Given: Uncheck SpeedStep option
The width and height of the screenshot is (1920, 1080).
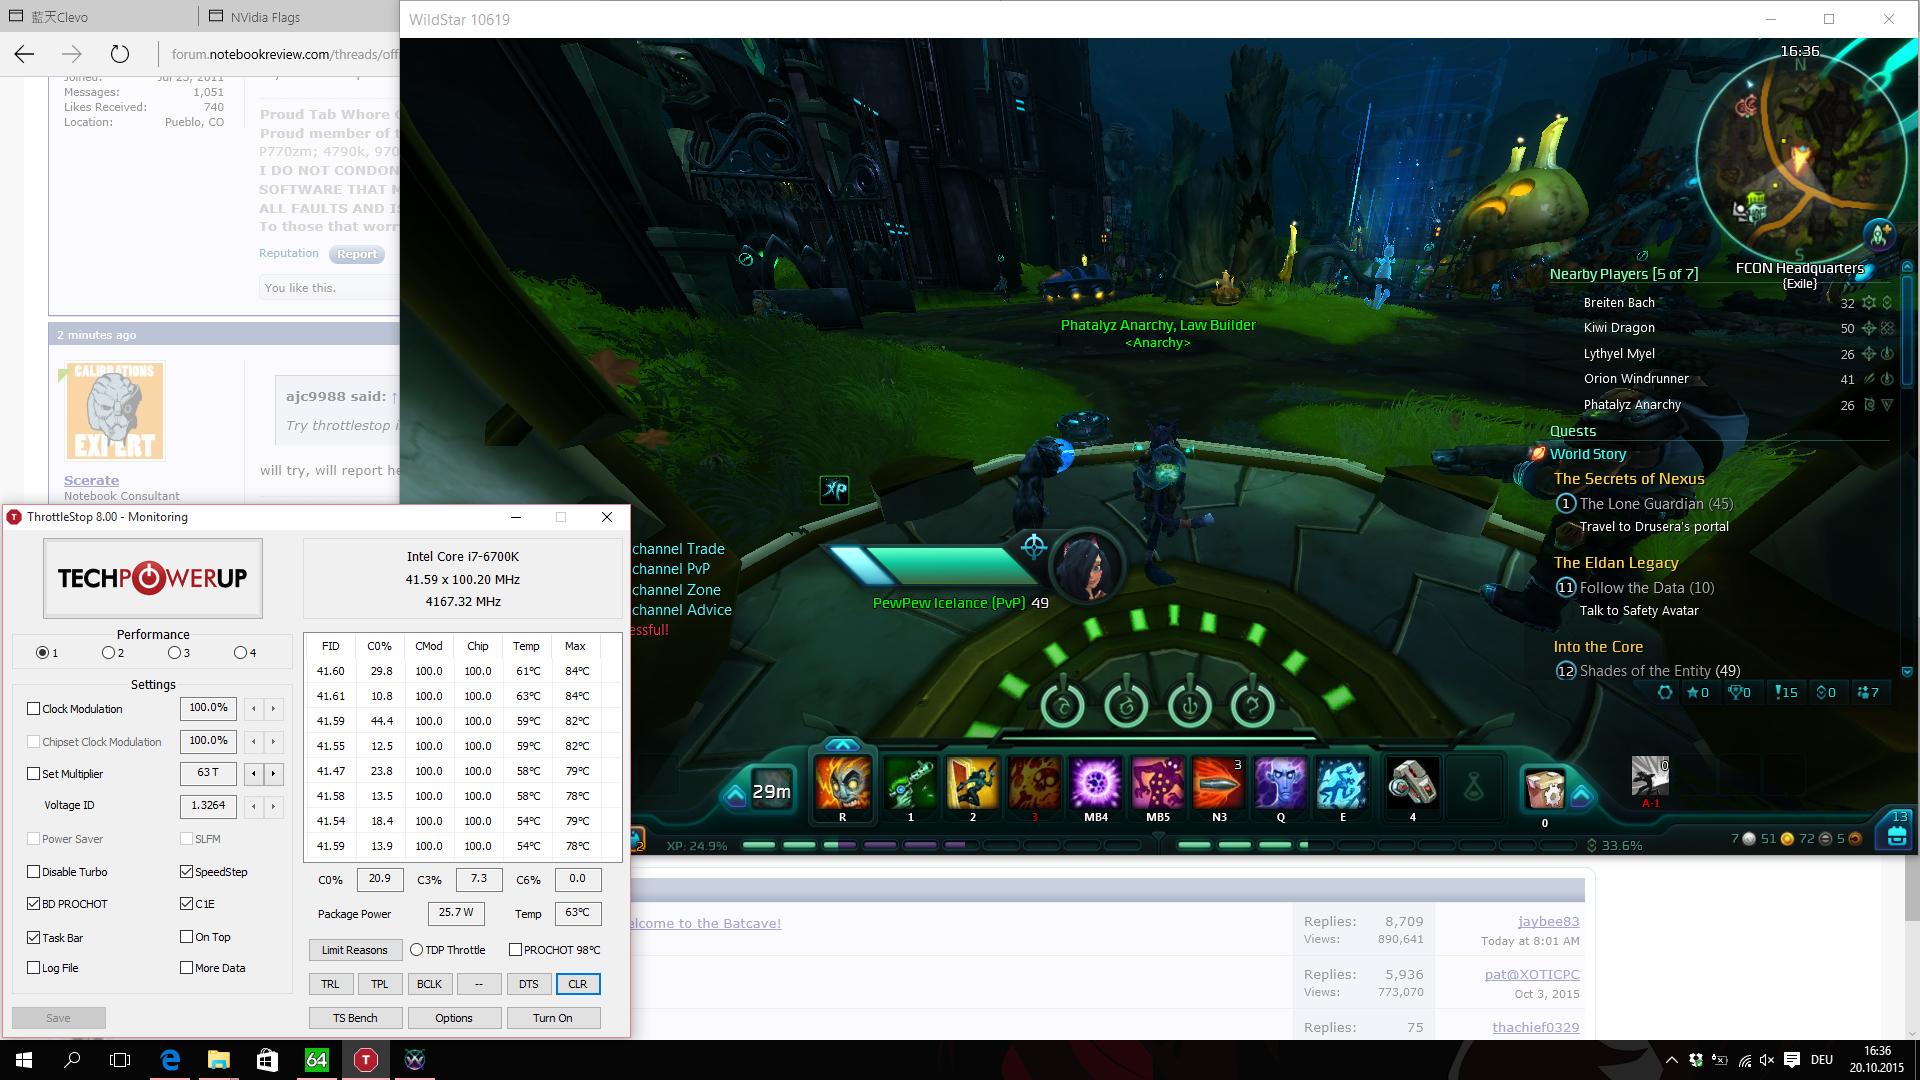Looking at the screenshot, I should [186, 871].
